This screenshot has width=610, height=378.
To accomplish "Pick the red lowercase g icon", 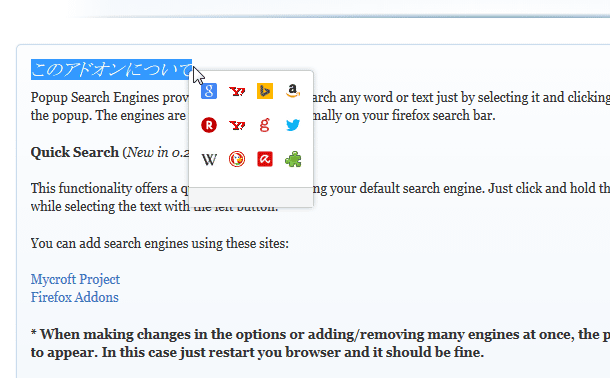I will click(265, 125).
